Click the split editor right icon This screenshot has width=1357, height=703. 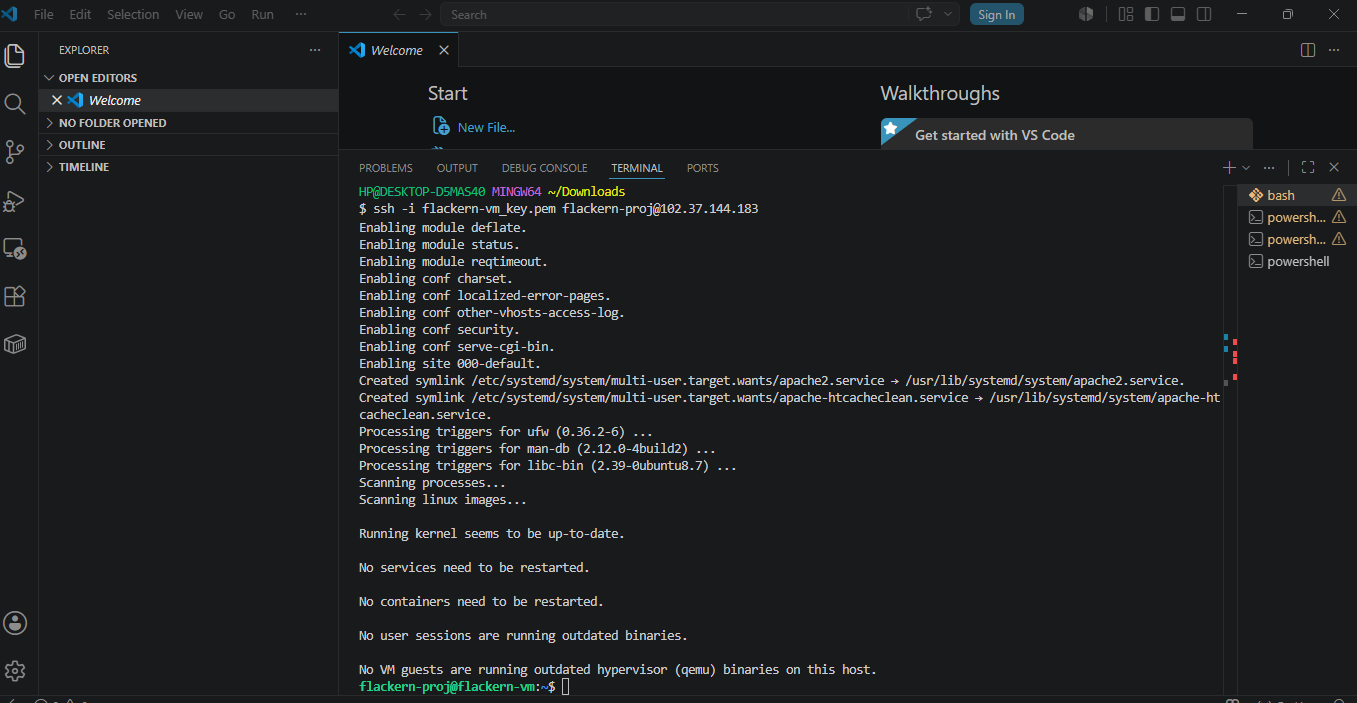point(1308,50)
